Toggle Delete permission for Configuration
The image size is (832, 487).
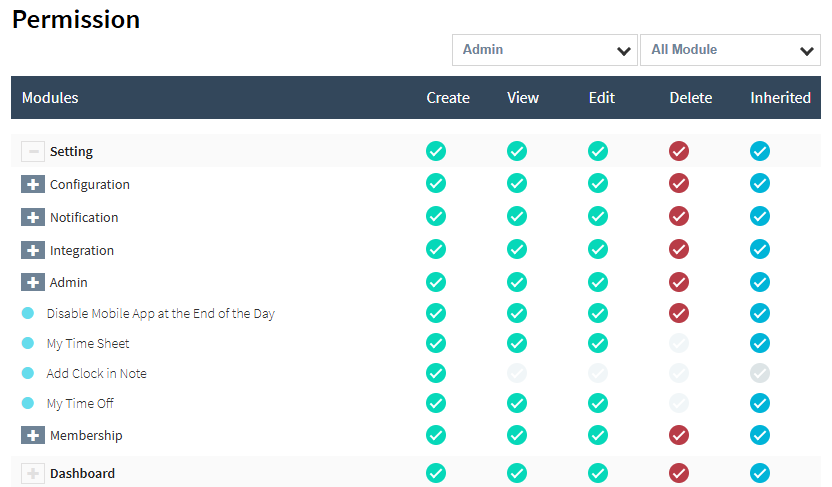click(x=679, y=183)
